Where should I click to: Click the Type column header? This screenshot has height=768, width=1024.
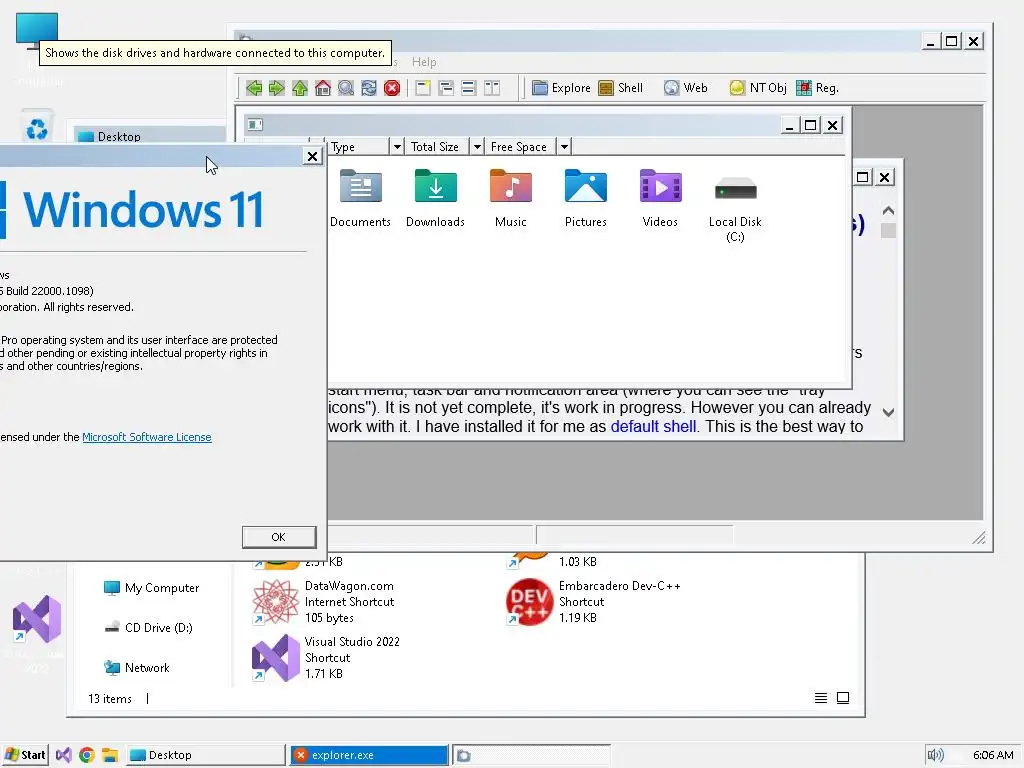(358, 146)
